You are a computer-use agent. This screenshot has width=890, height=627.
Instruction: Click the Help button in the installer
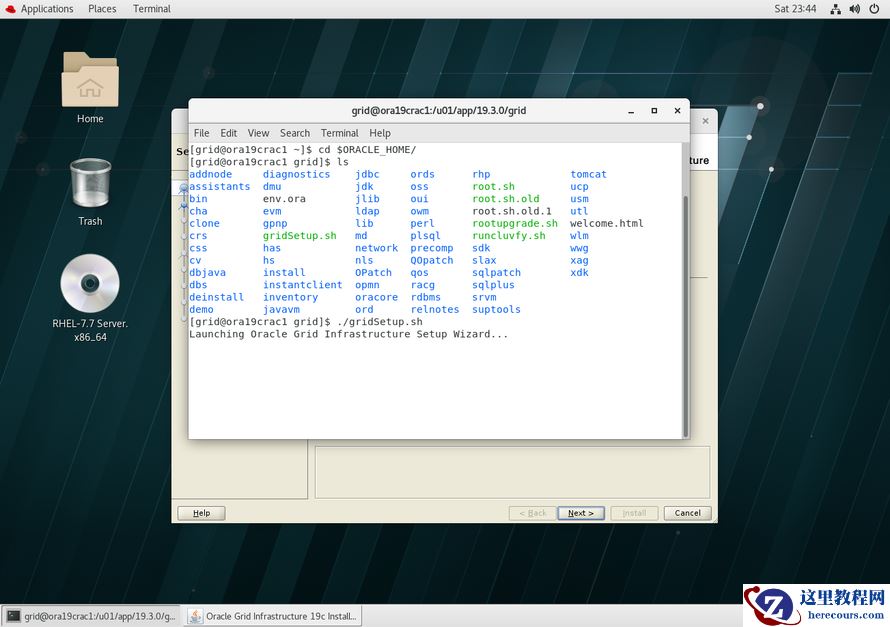click(200, 512)
